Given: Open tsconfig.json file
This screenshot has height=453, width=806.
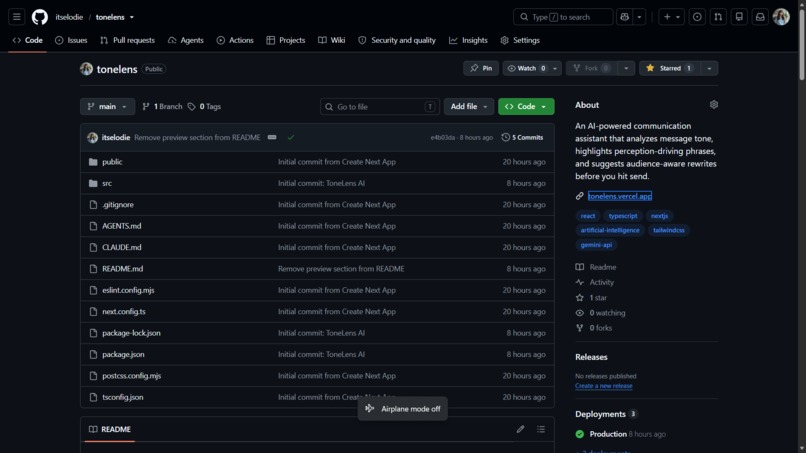Looking at the screenshot, I should [122, 397].
